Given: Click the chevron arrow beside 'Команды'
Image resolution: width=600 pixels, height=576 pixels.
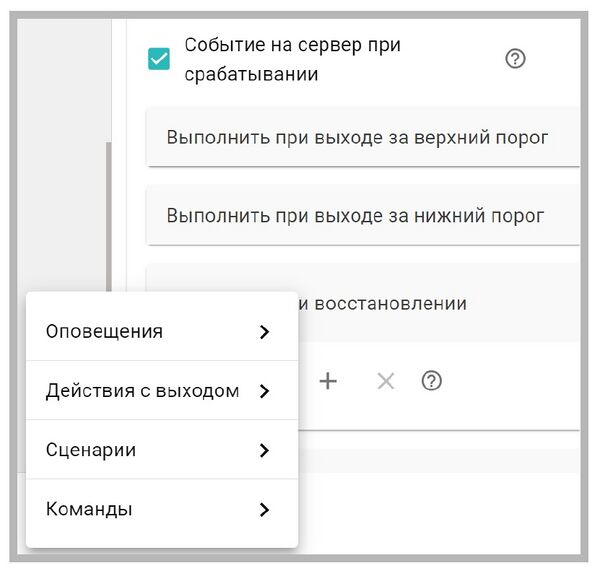Looking at the screenshot, I should (264, 509).
